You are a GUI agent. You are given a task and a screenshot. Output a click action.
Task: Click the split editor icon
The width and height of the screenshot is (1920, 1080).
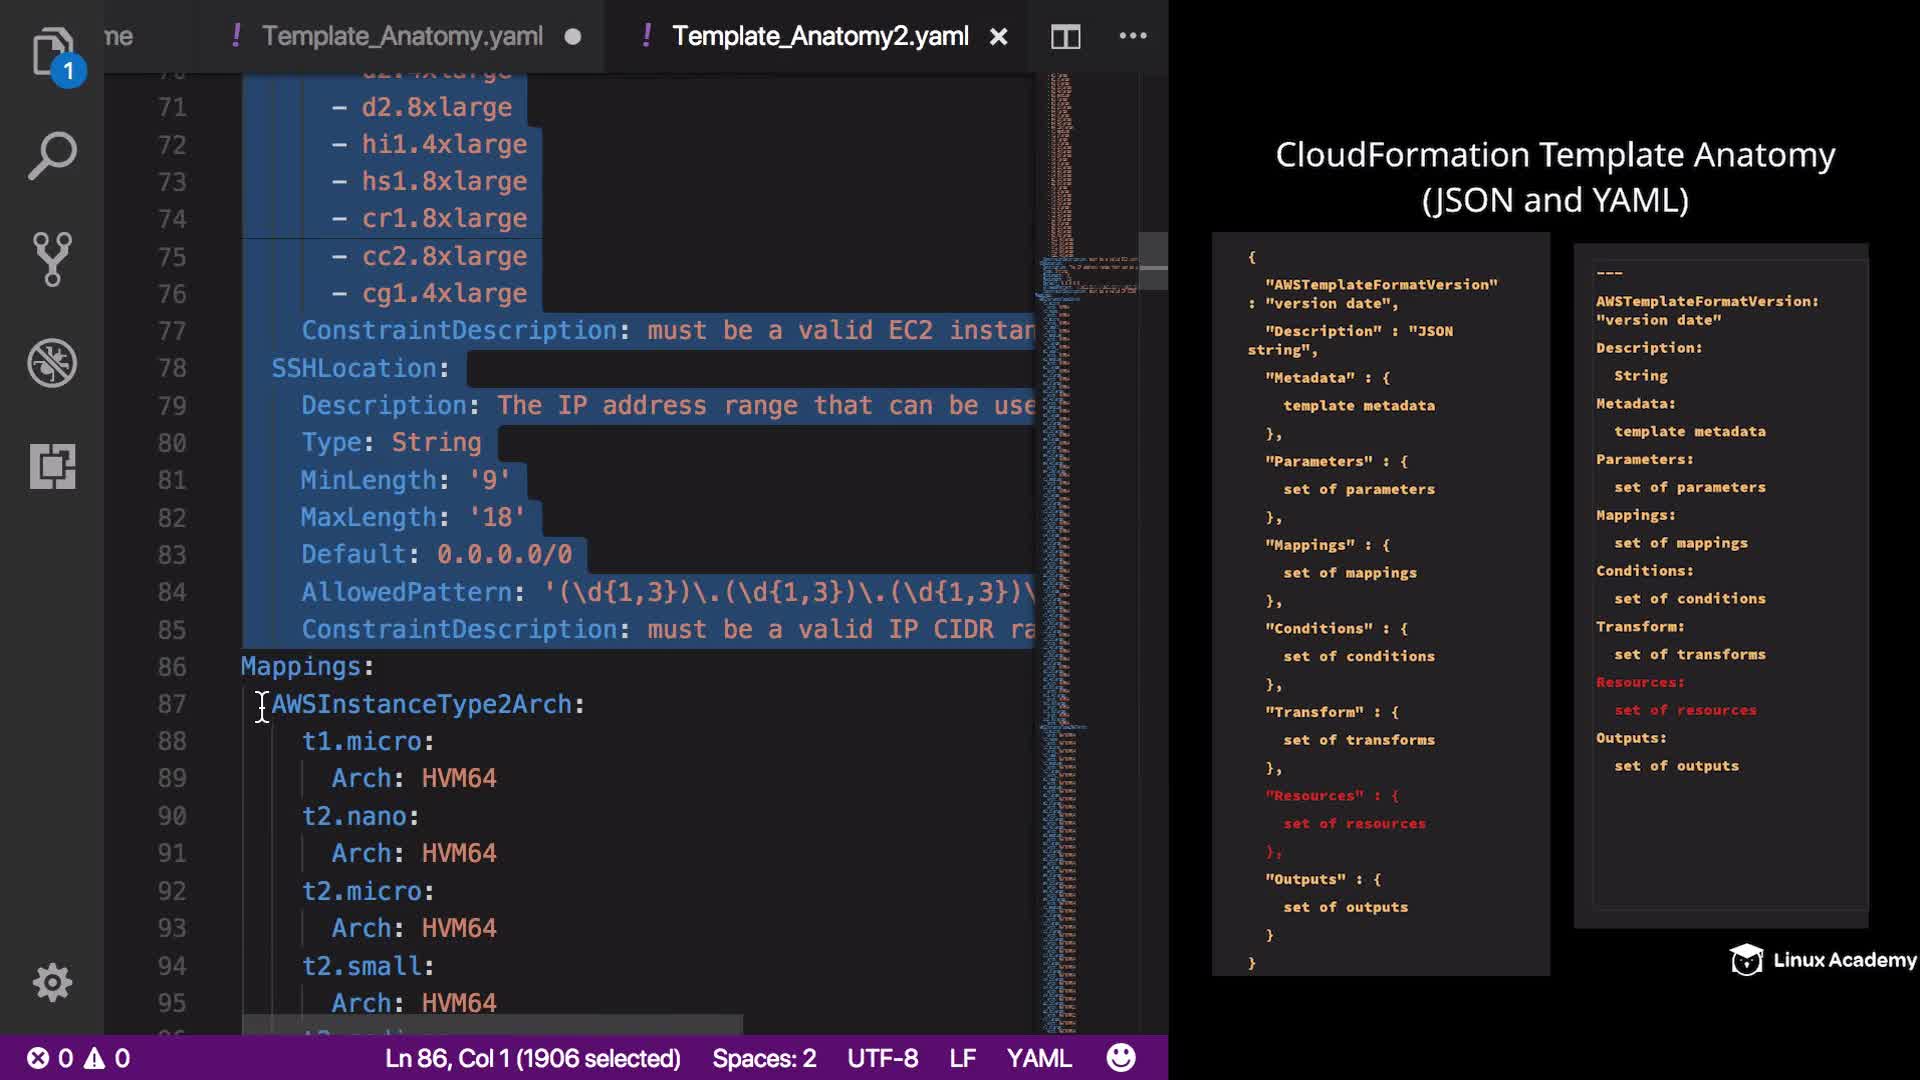click(x=1065, y=37)
